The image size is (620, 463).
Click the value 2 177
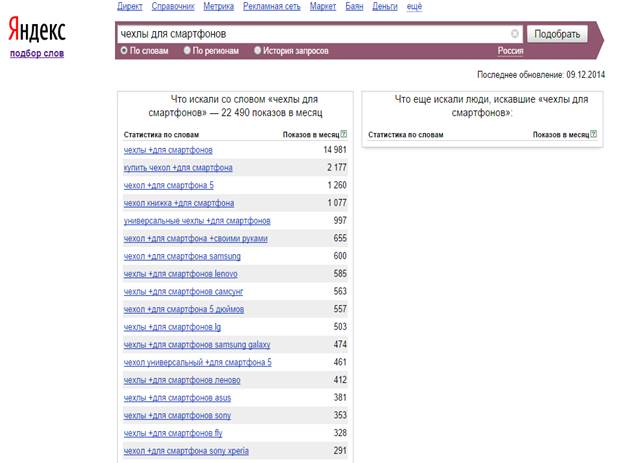(336, 168)
